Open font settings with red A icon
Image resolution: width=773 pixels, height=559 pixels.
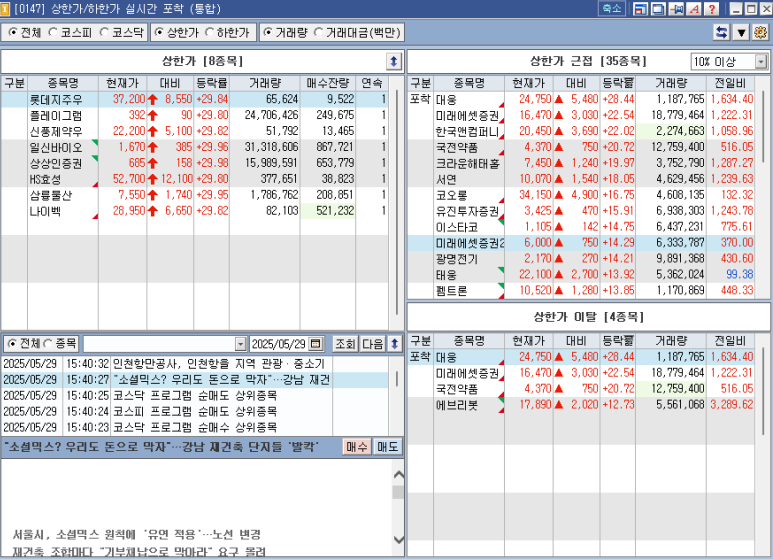(x=694, y=8)
